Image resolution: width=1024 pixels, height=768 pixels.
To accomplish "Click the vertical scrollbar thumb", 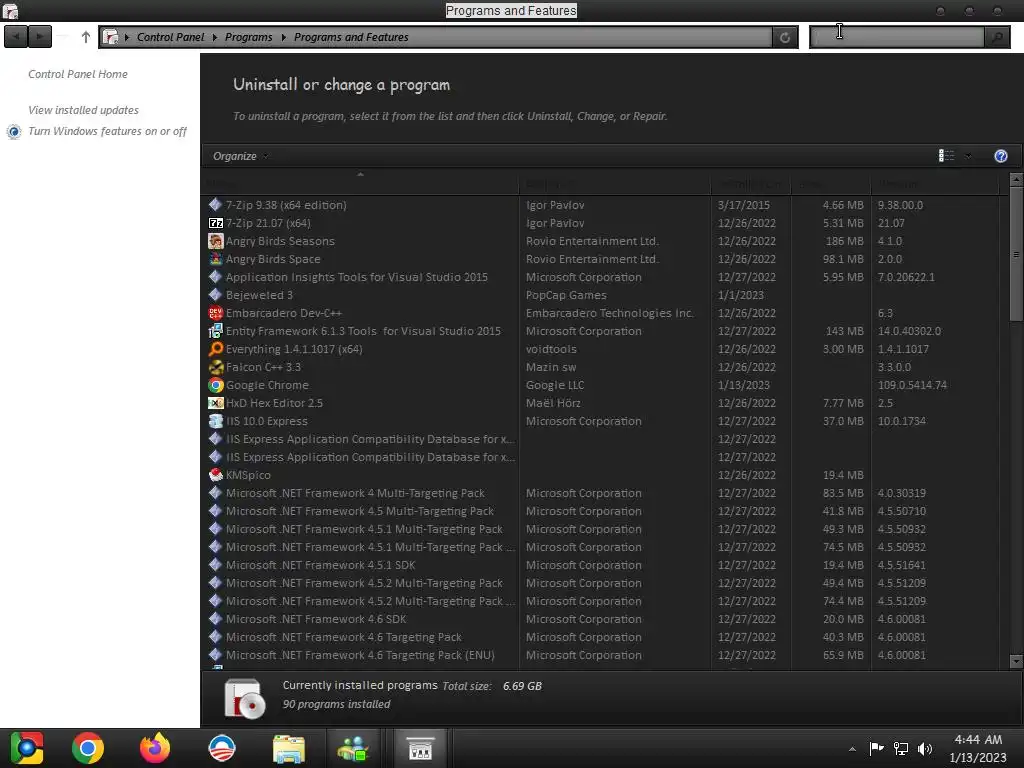I will [1016, 254].
